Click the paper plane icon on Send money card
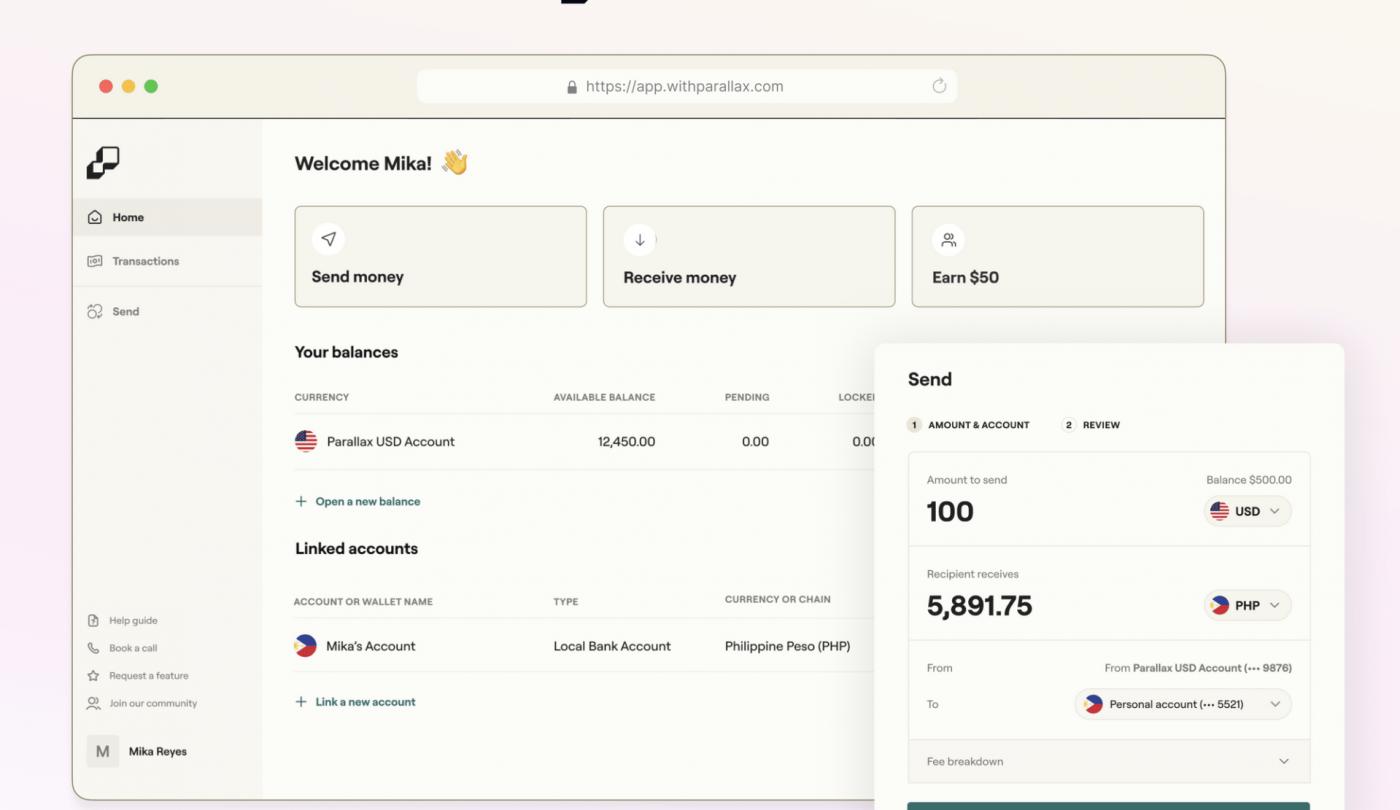 [x=328, y=239]
